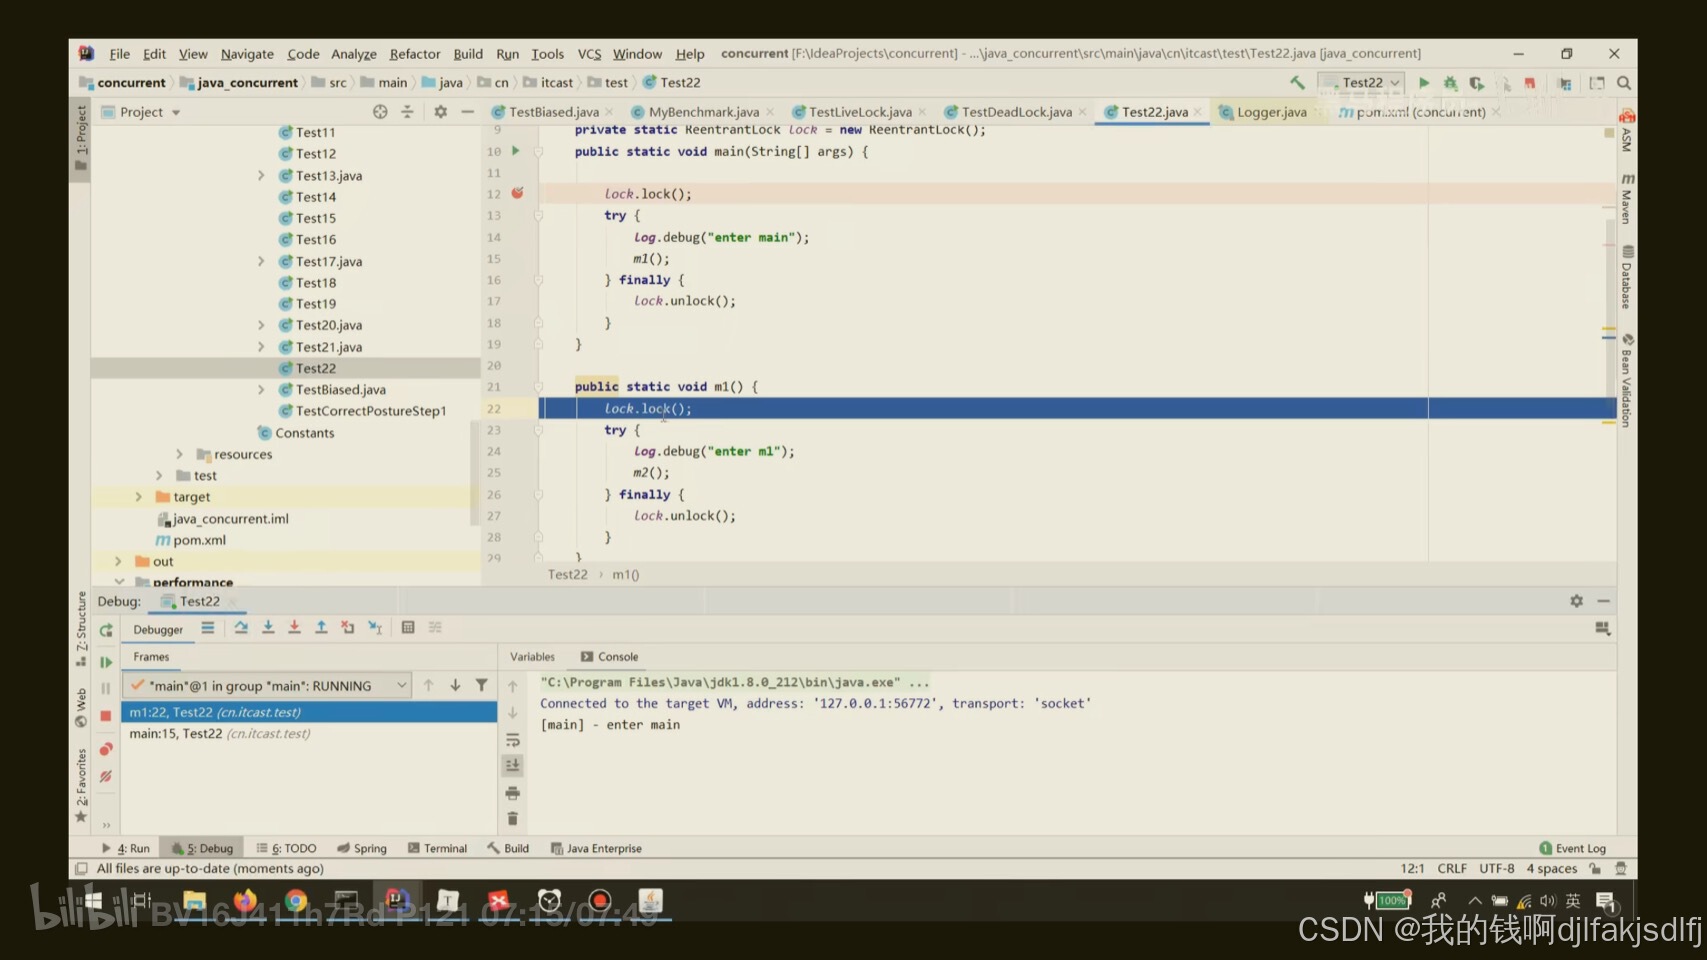Open Project panel settings gear
The image size is (1707, 960).
tap(440, 112)
